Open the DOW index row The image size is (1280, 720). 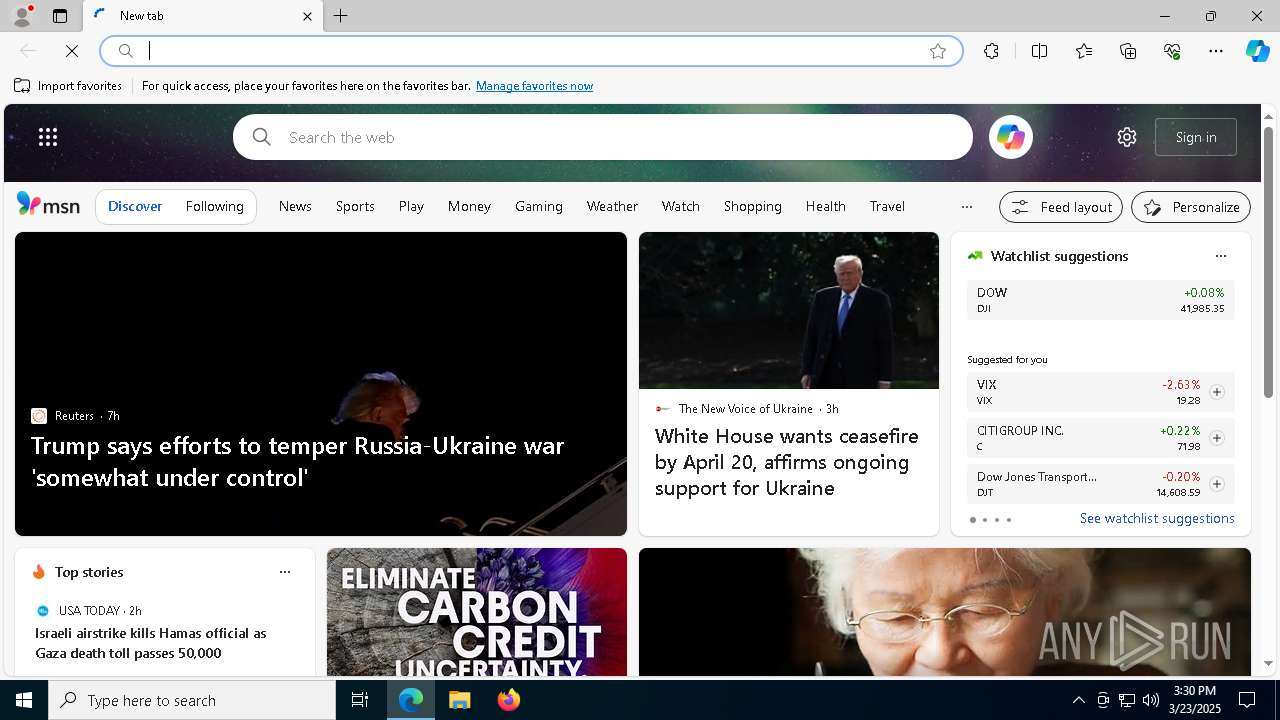[x=1100, y=300]
